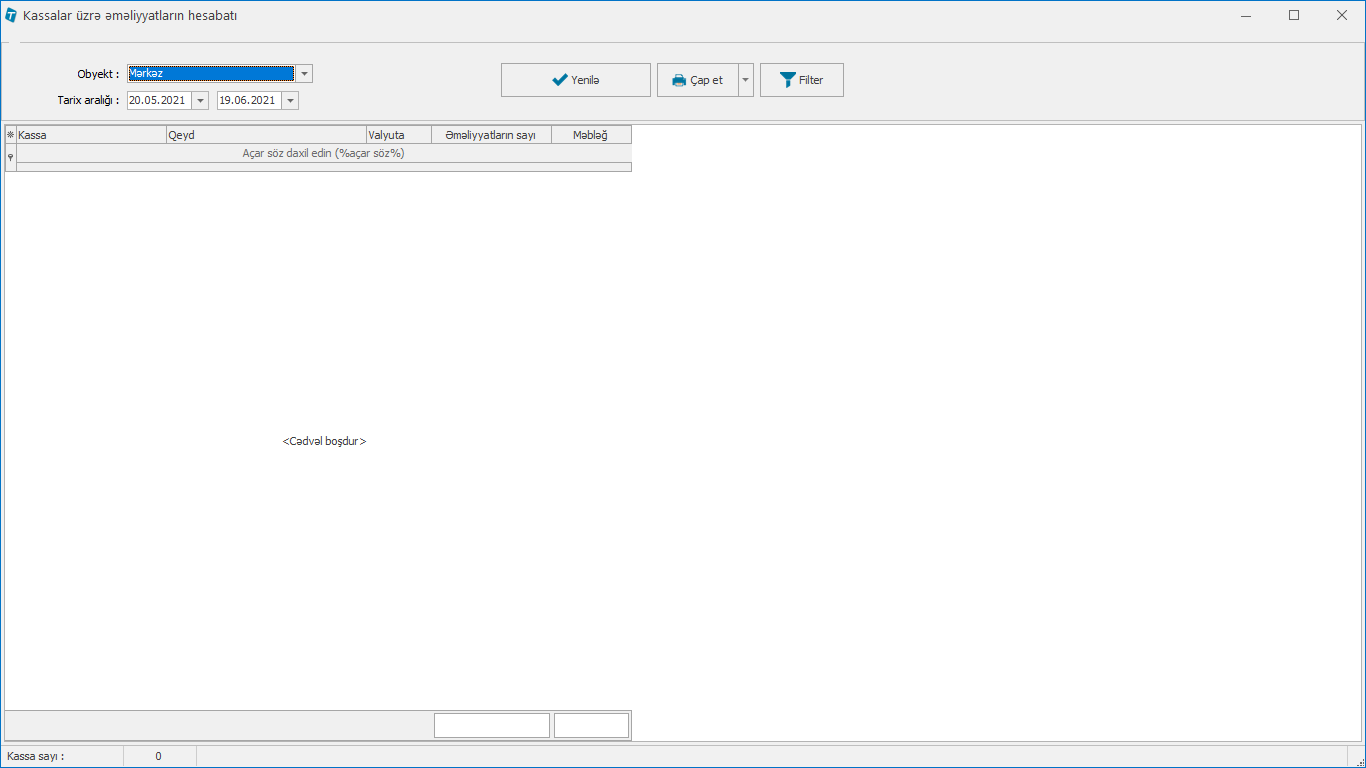Open the grid column chooser asterisk icon

tap(10, 135)
